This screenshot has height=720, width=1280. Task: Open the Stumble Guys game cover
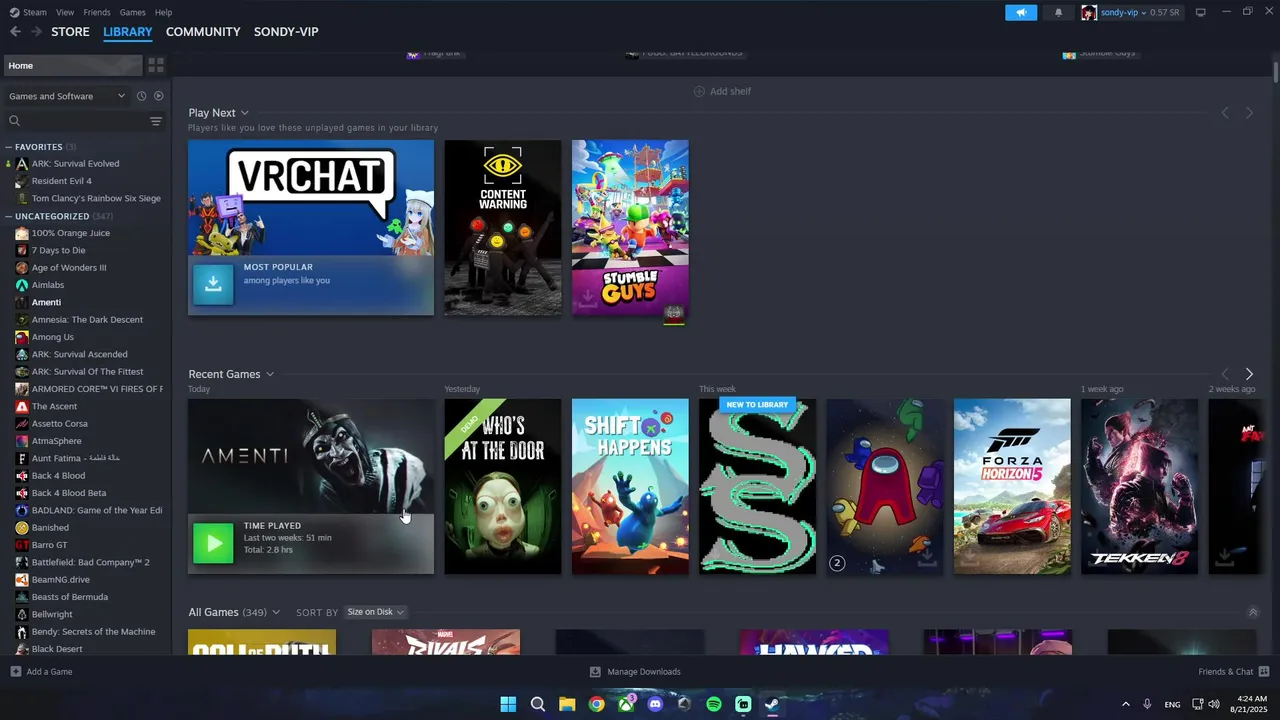point(630,227)
